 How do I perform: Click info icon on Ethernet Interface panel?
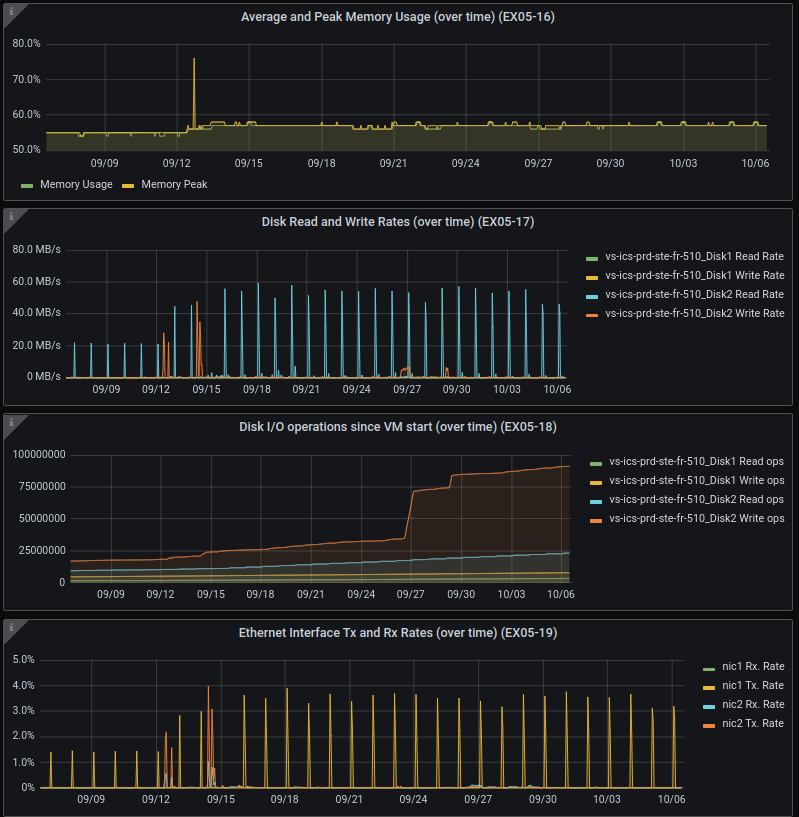click(10, 627)
